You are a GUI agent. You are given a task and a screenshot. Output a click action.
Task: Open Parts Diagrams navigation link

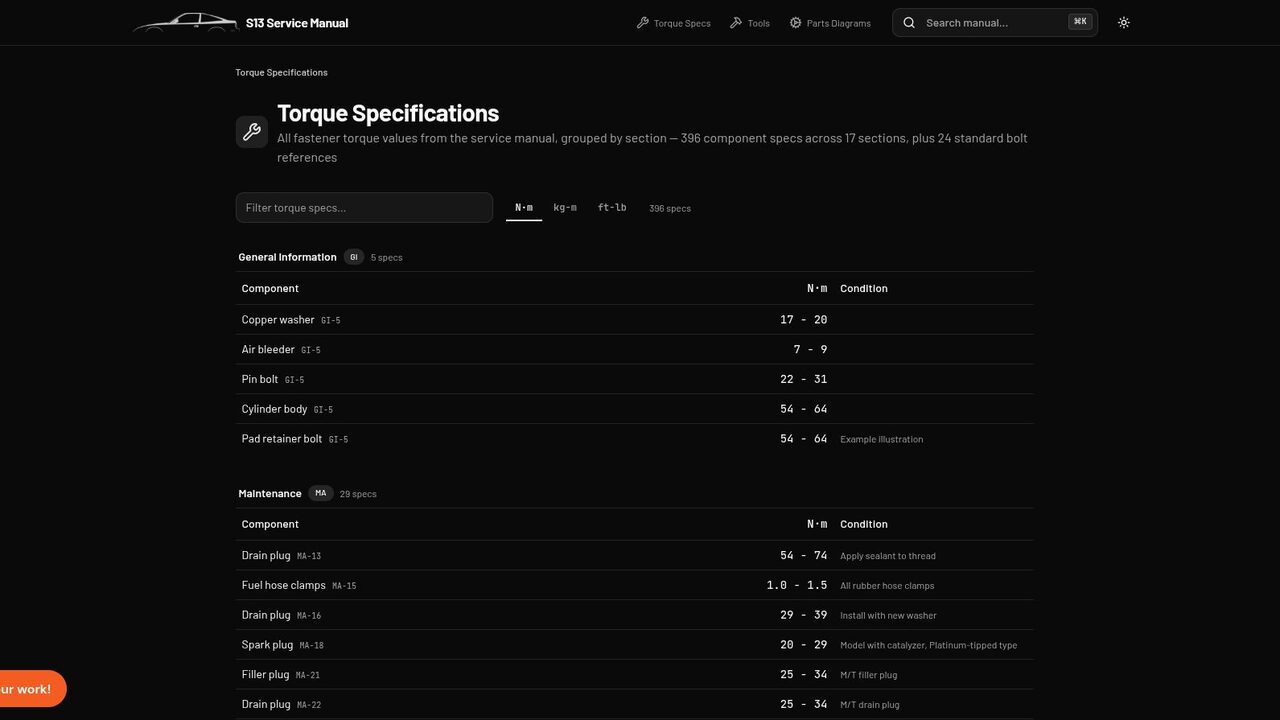pyautogui.click(x=829, y=23)
